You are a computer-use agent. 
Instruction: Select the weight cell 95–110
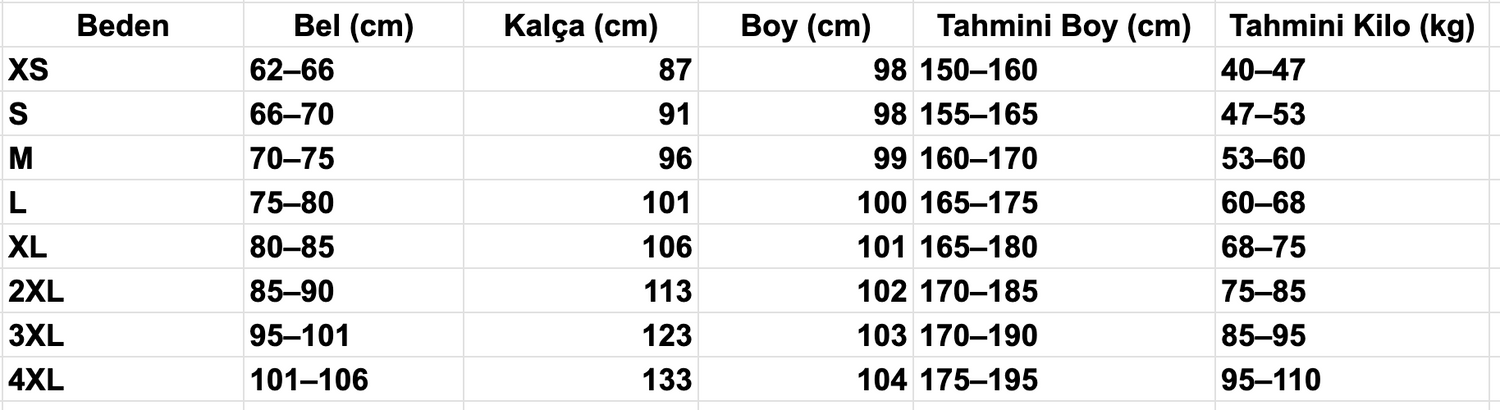pyautogui.click(x=1353, y=380)
